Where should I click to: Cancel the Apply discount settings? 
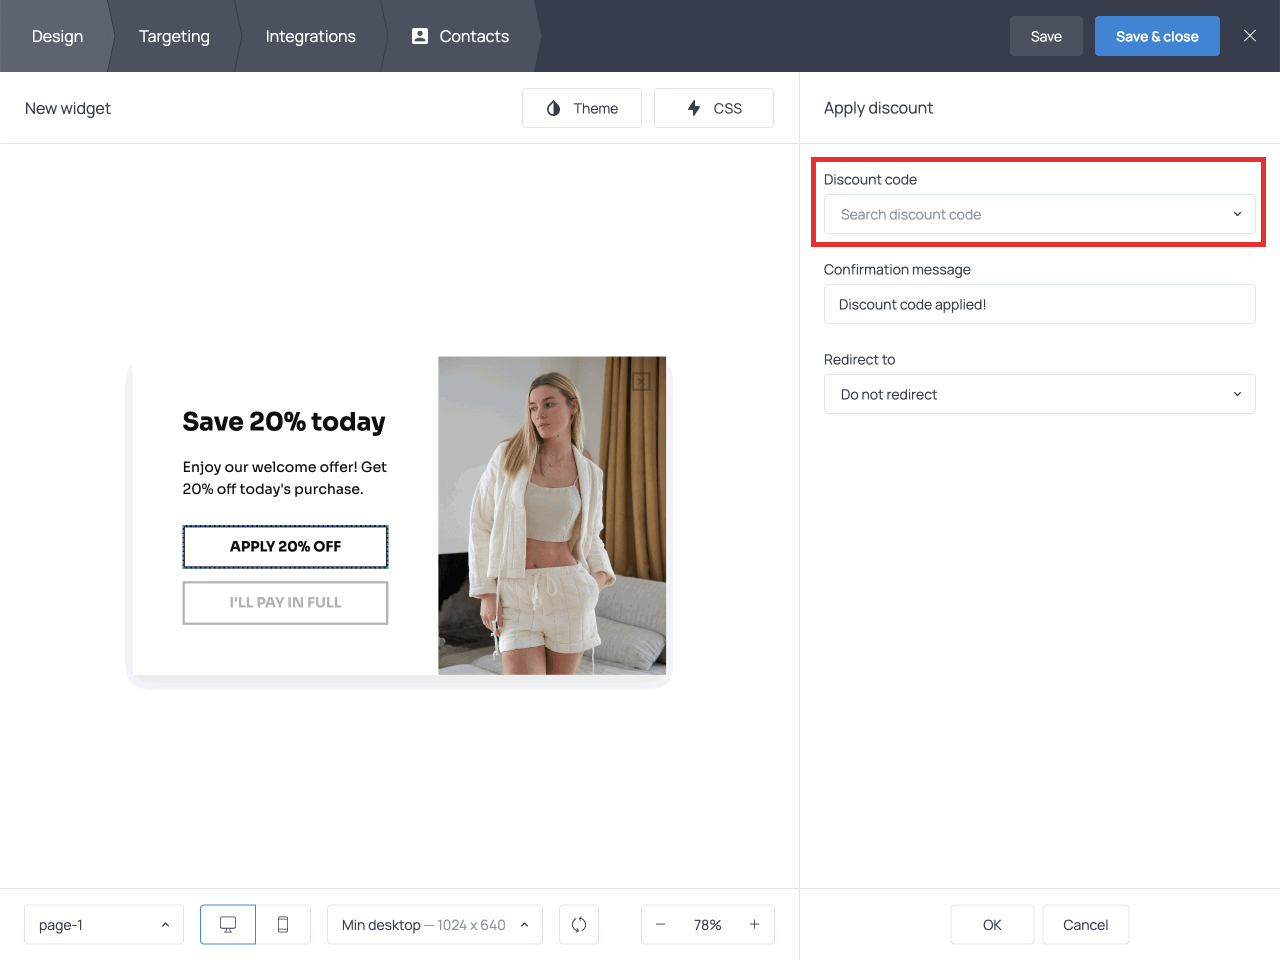1086,924
